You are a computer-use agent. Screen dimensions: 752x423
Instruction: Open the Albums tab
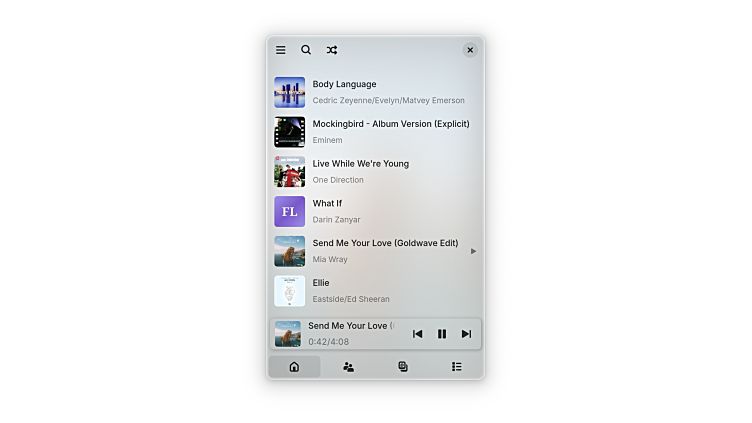[403, 367]
